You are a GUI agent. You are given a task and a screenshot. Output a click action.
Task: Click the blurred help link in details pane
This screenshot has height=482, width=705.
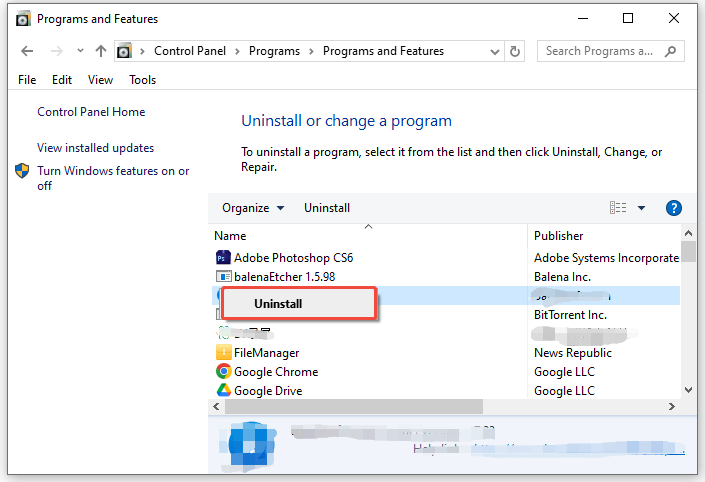pos(578,449)
